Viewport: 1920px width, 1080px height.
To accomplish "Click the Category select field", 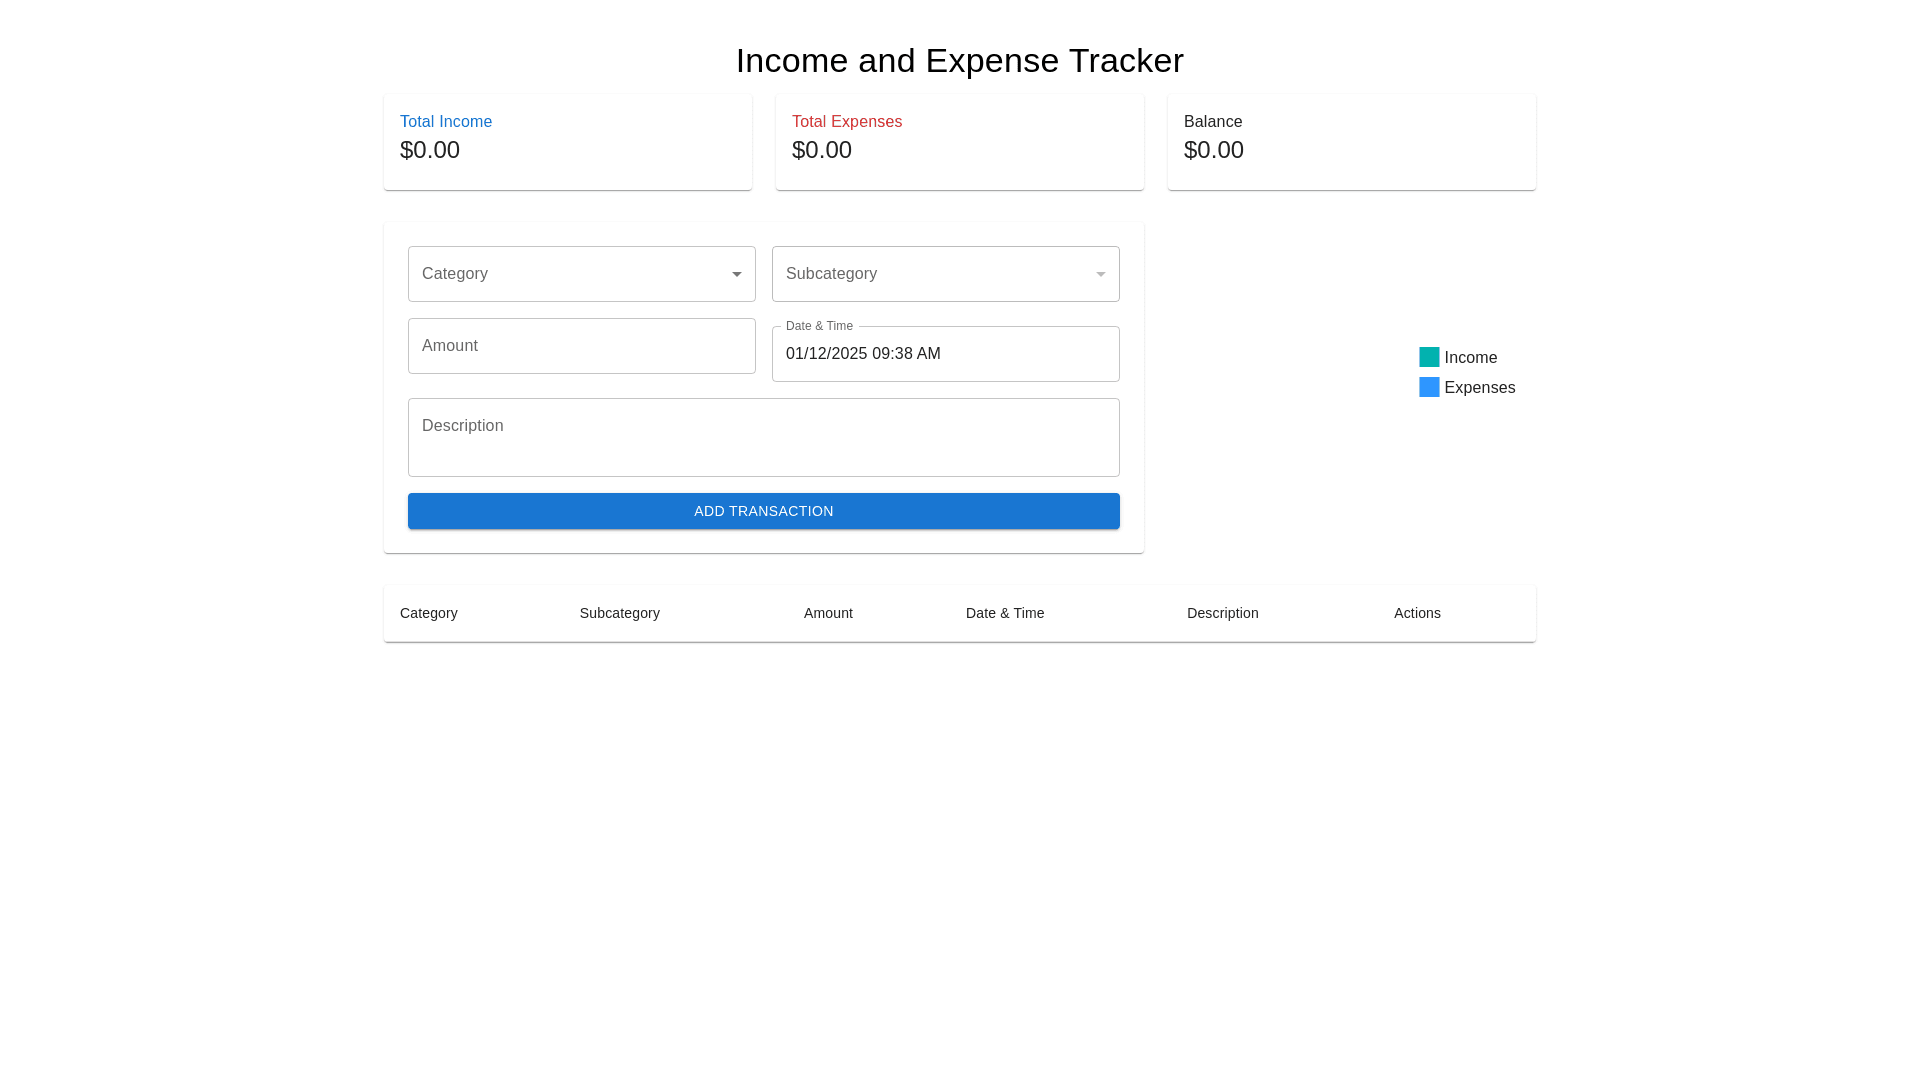I will pyautogui.click(x=565, y=274).
